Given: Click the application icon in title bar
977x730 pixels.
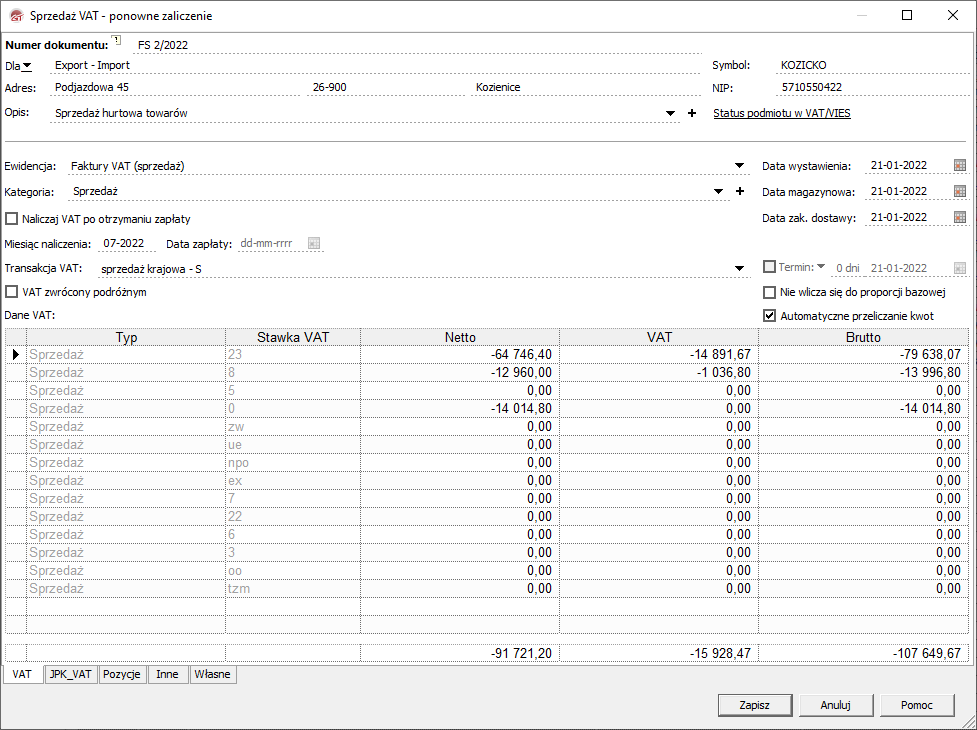Looking at the screenshot, I should pos(16,16).
